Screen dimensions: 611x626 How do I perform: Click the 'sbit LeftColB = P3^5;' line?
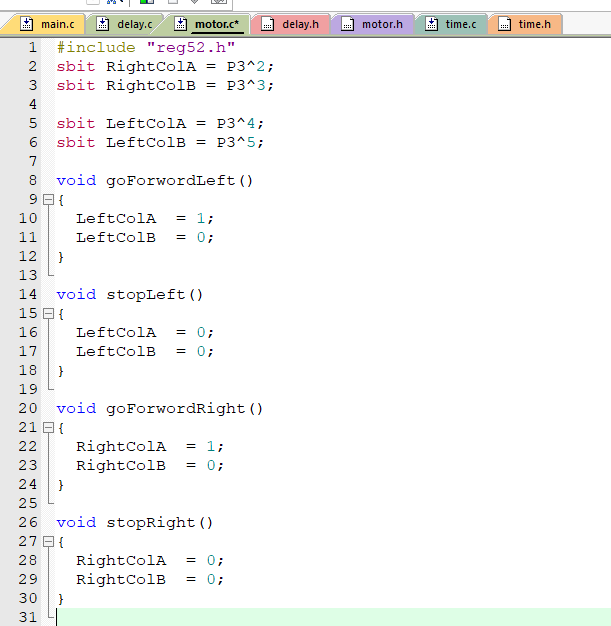[x=160, y=143]
